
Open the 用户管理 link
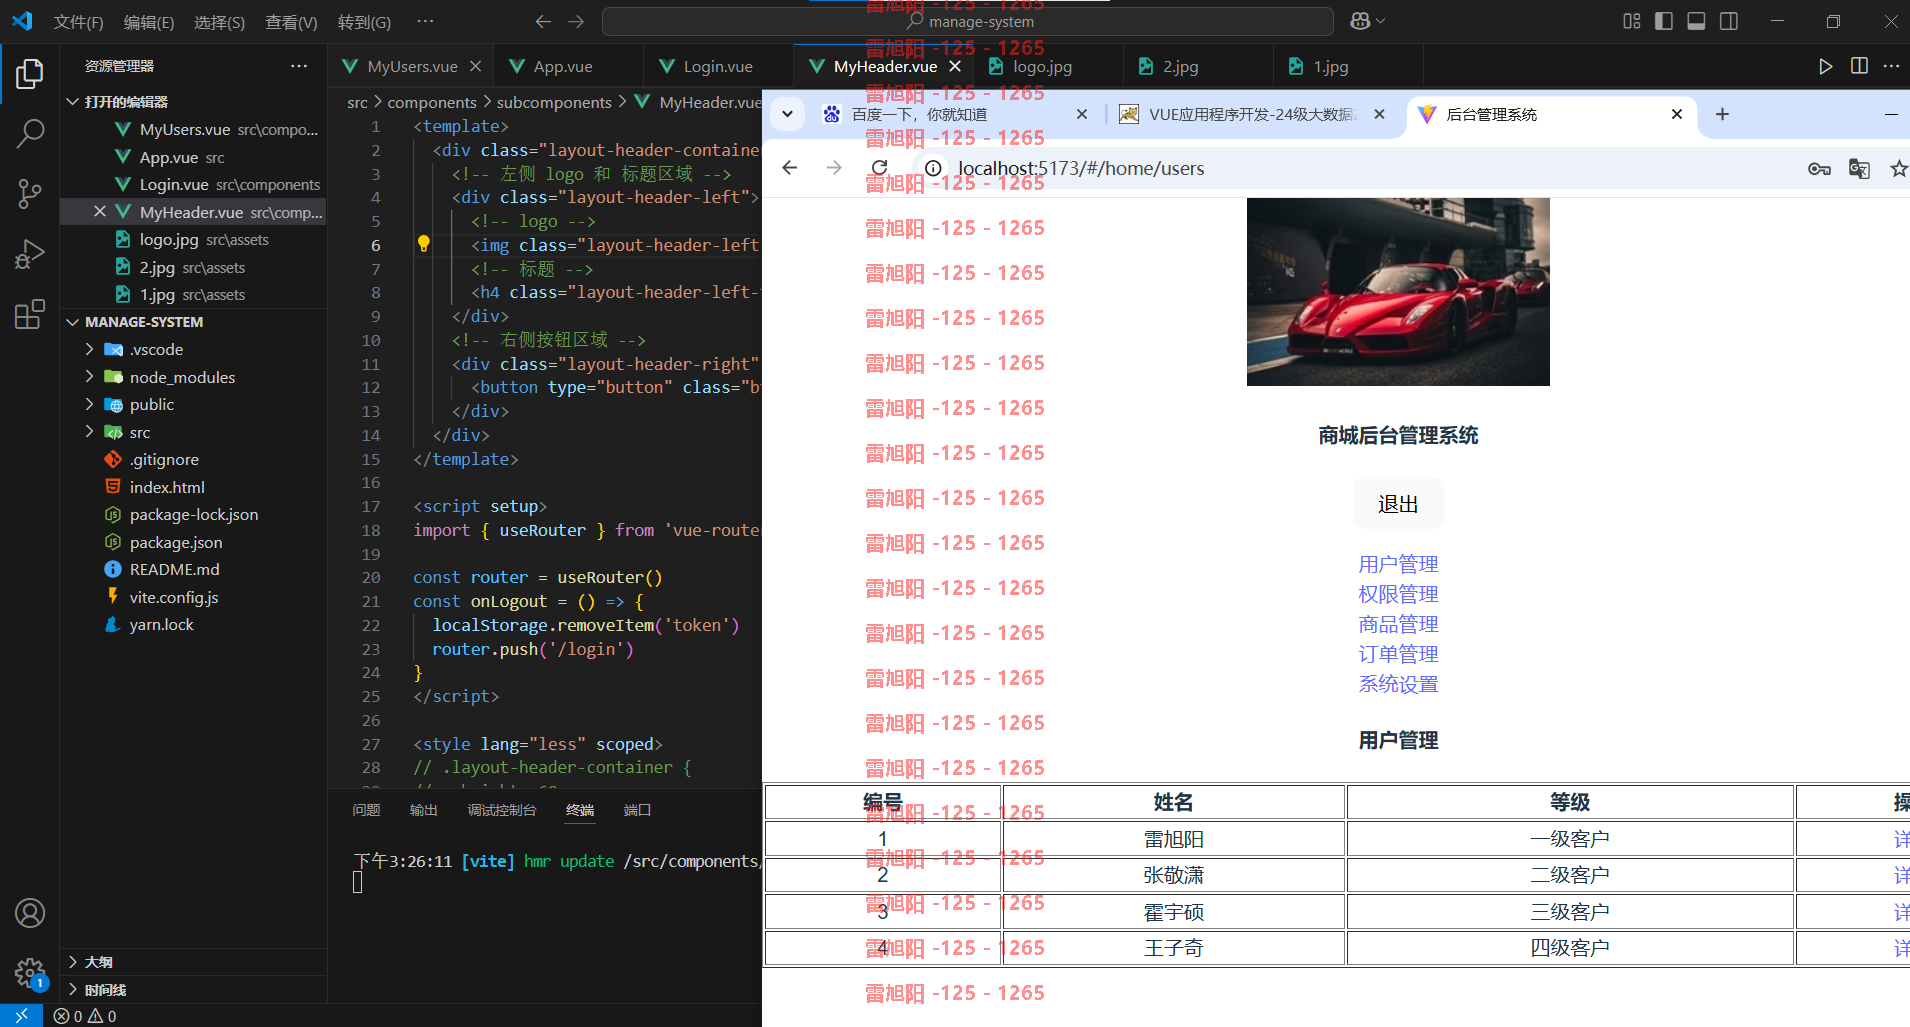pos(1398,564)
